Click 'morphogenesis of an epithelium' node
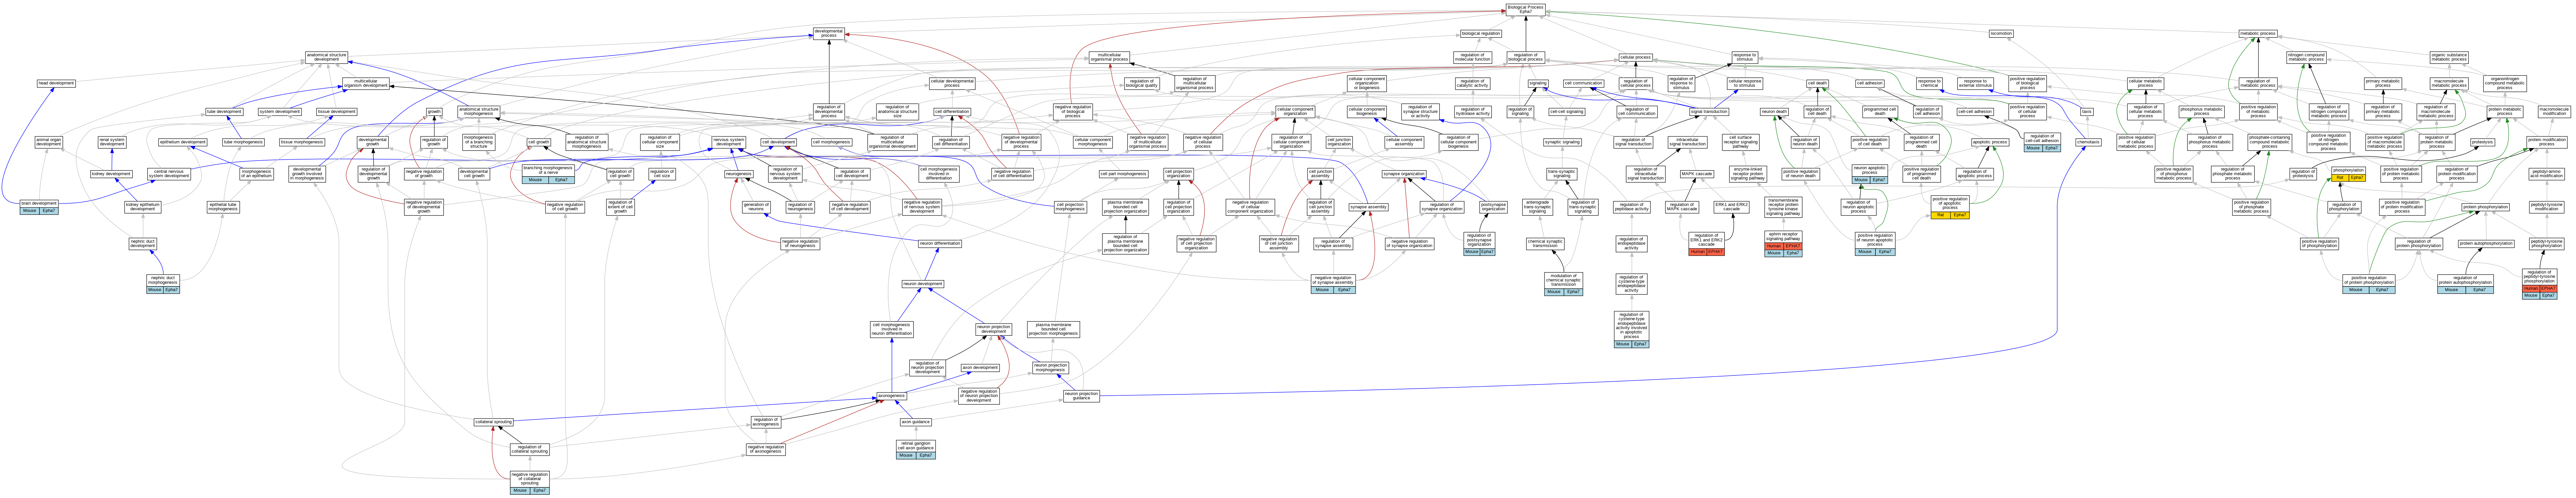The height and width of the screenshot is (498, 2576). coord(257,174)
